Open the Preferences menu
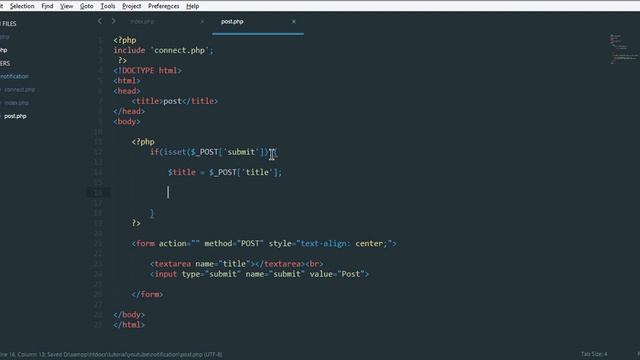 tap(164, 6)
